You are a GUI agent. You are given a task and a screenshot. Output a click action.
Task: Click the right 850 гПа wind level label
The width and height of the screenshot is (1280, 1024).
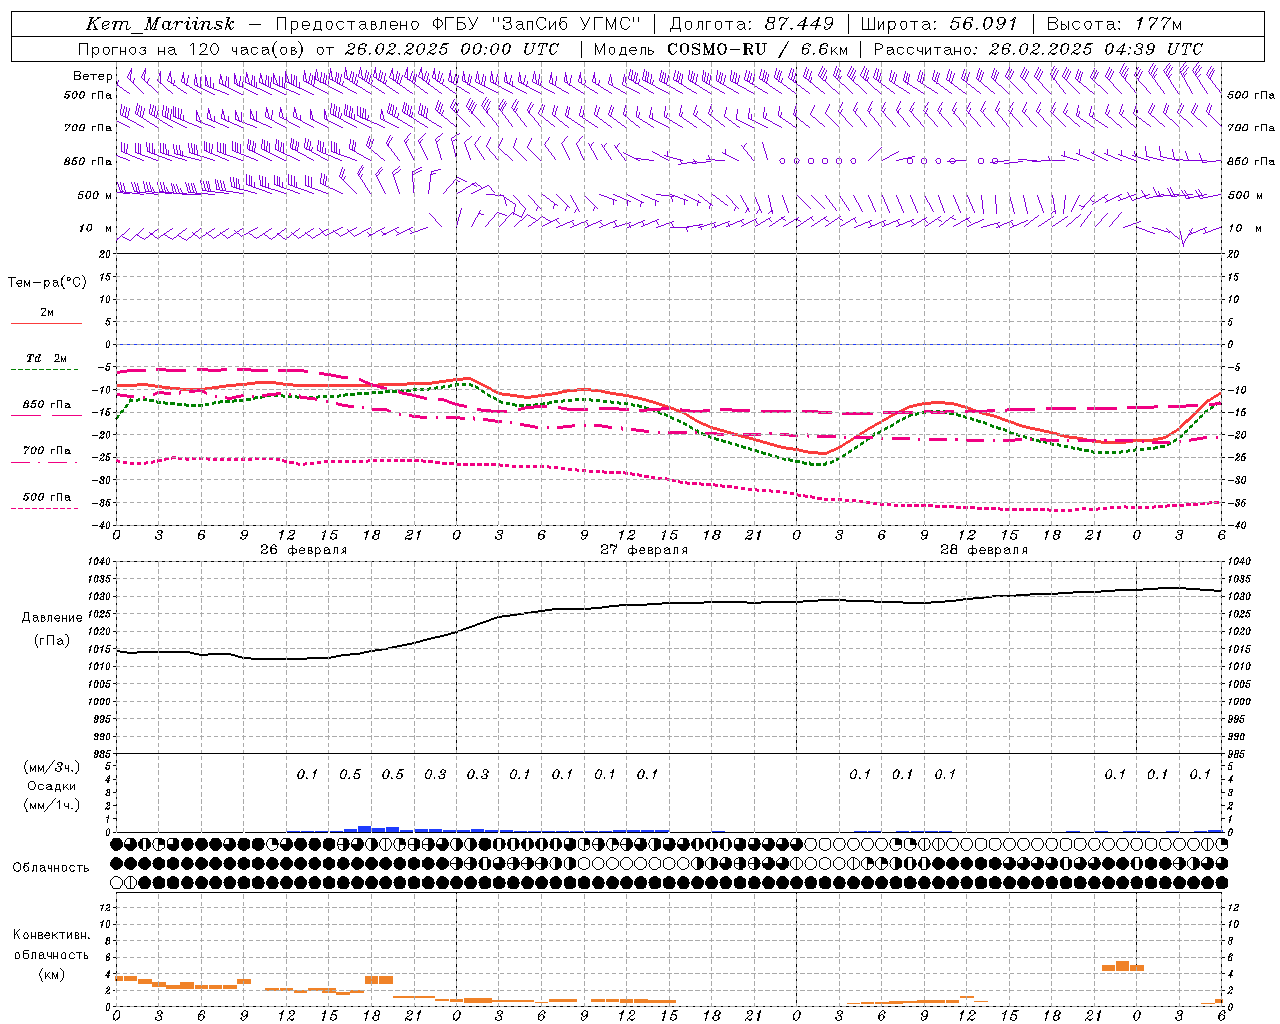1251,161
